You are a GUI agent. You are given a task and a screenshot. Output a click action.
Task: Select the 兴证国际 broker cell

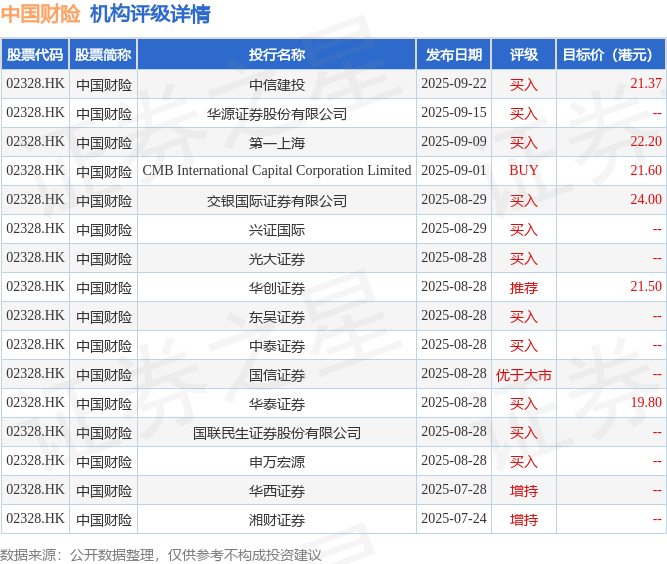(x=277, y=230)
